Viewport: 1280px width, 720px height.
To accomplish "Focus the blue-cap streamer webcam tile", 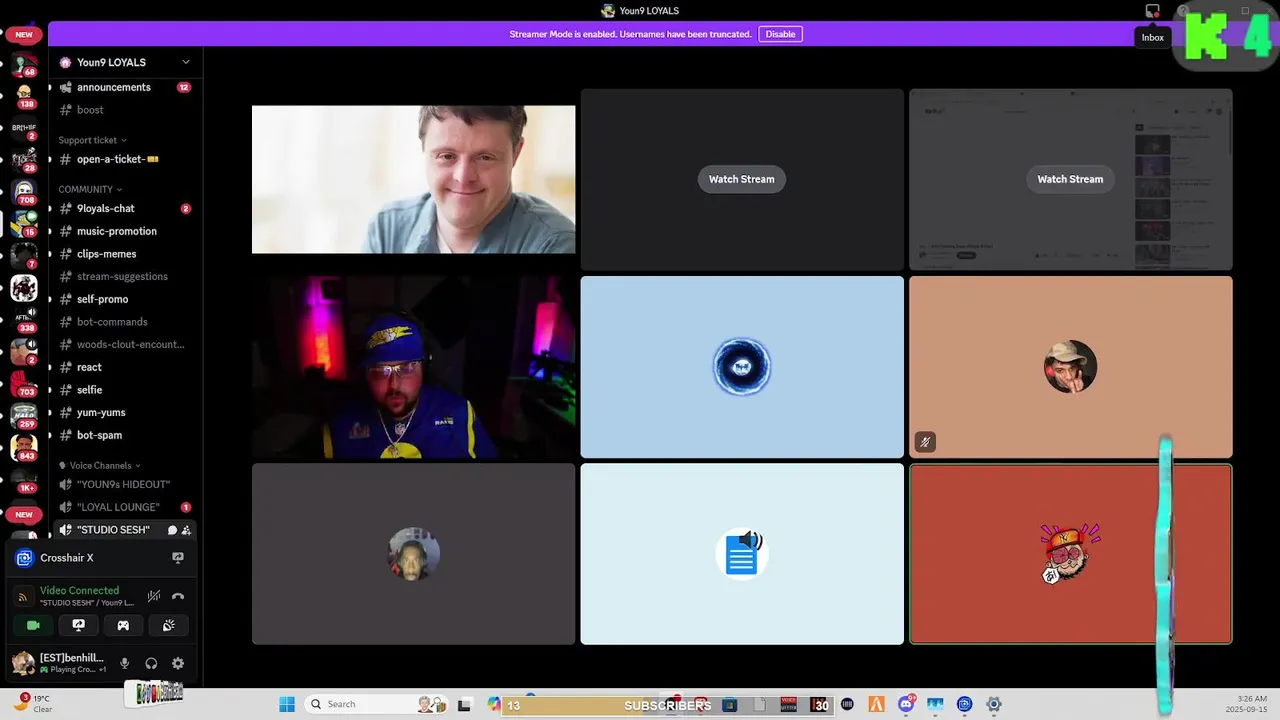I will (413, 367).
